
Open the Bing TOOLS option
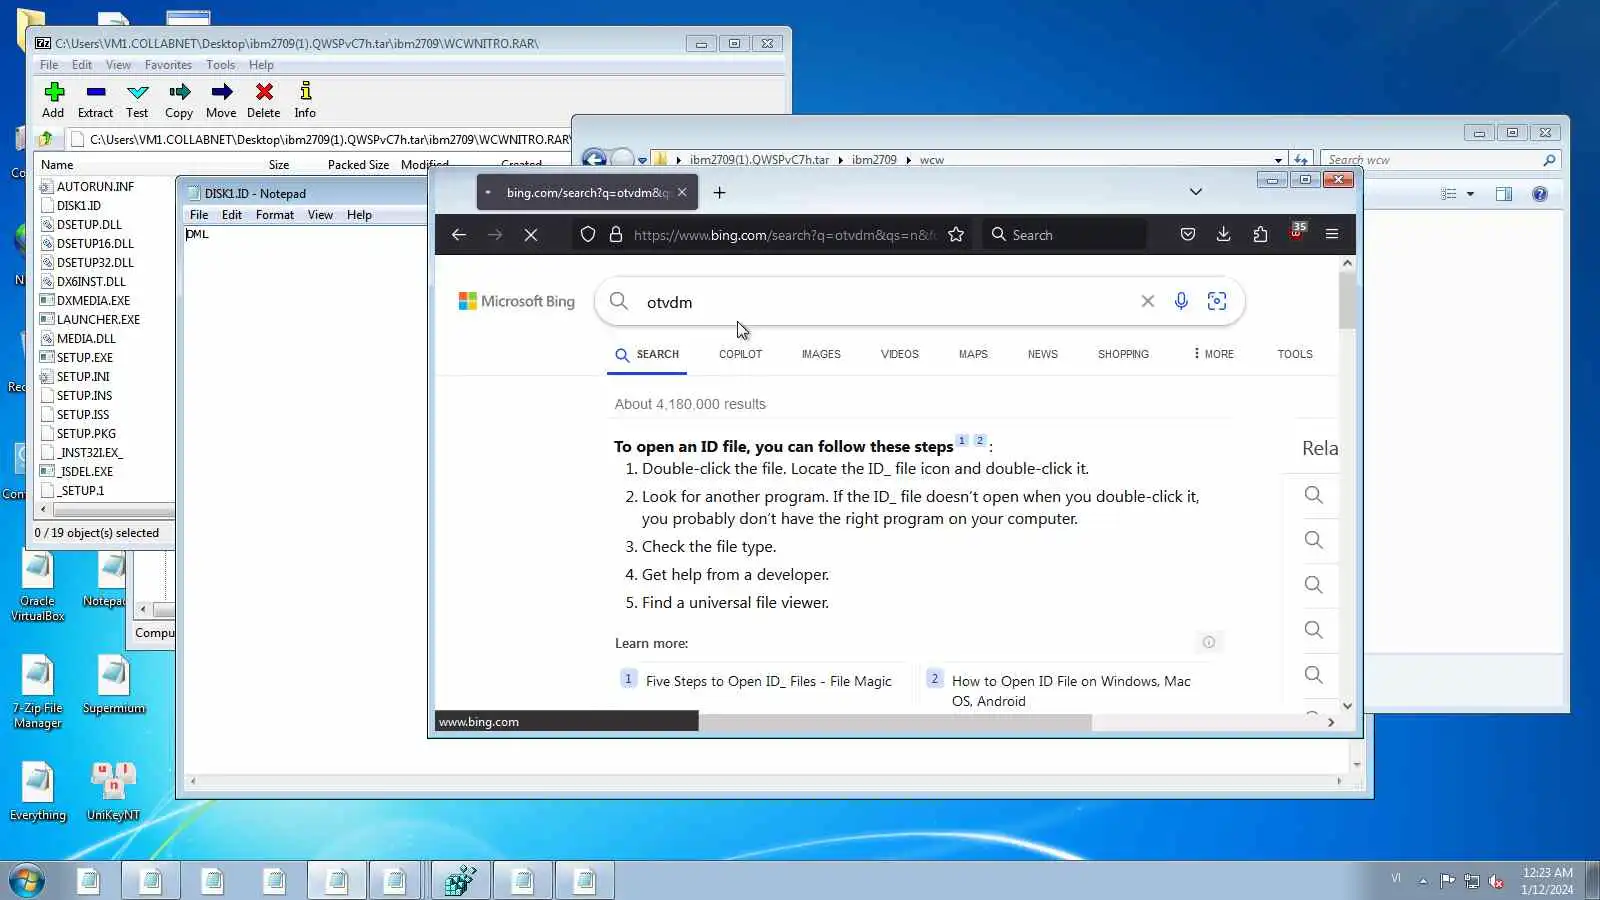click(1295, 354)
